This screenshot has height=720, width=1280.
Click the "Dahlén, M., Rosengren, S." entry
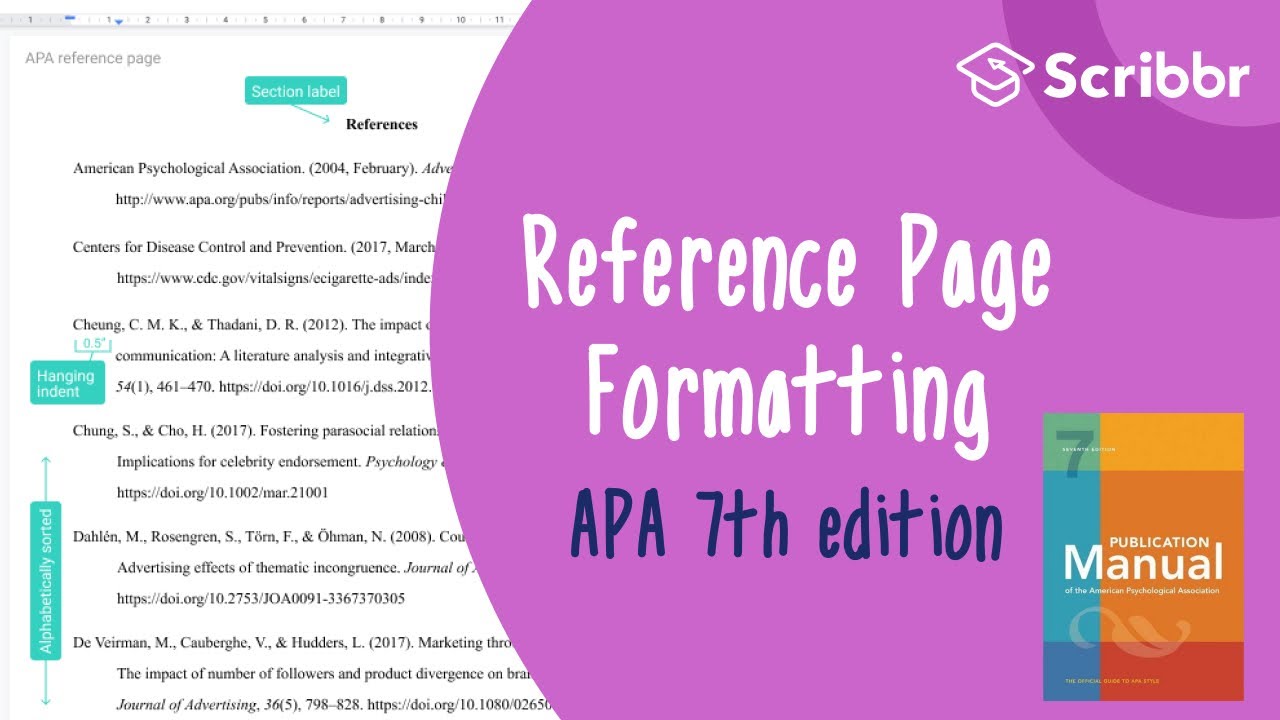267,537
